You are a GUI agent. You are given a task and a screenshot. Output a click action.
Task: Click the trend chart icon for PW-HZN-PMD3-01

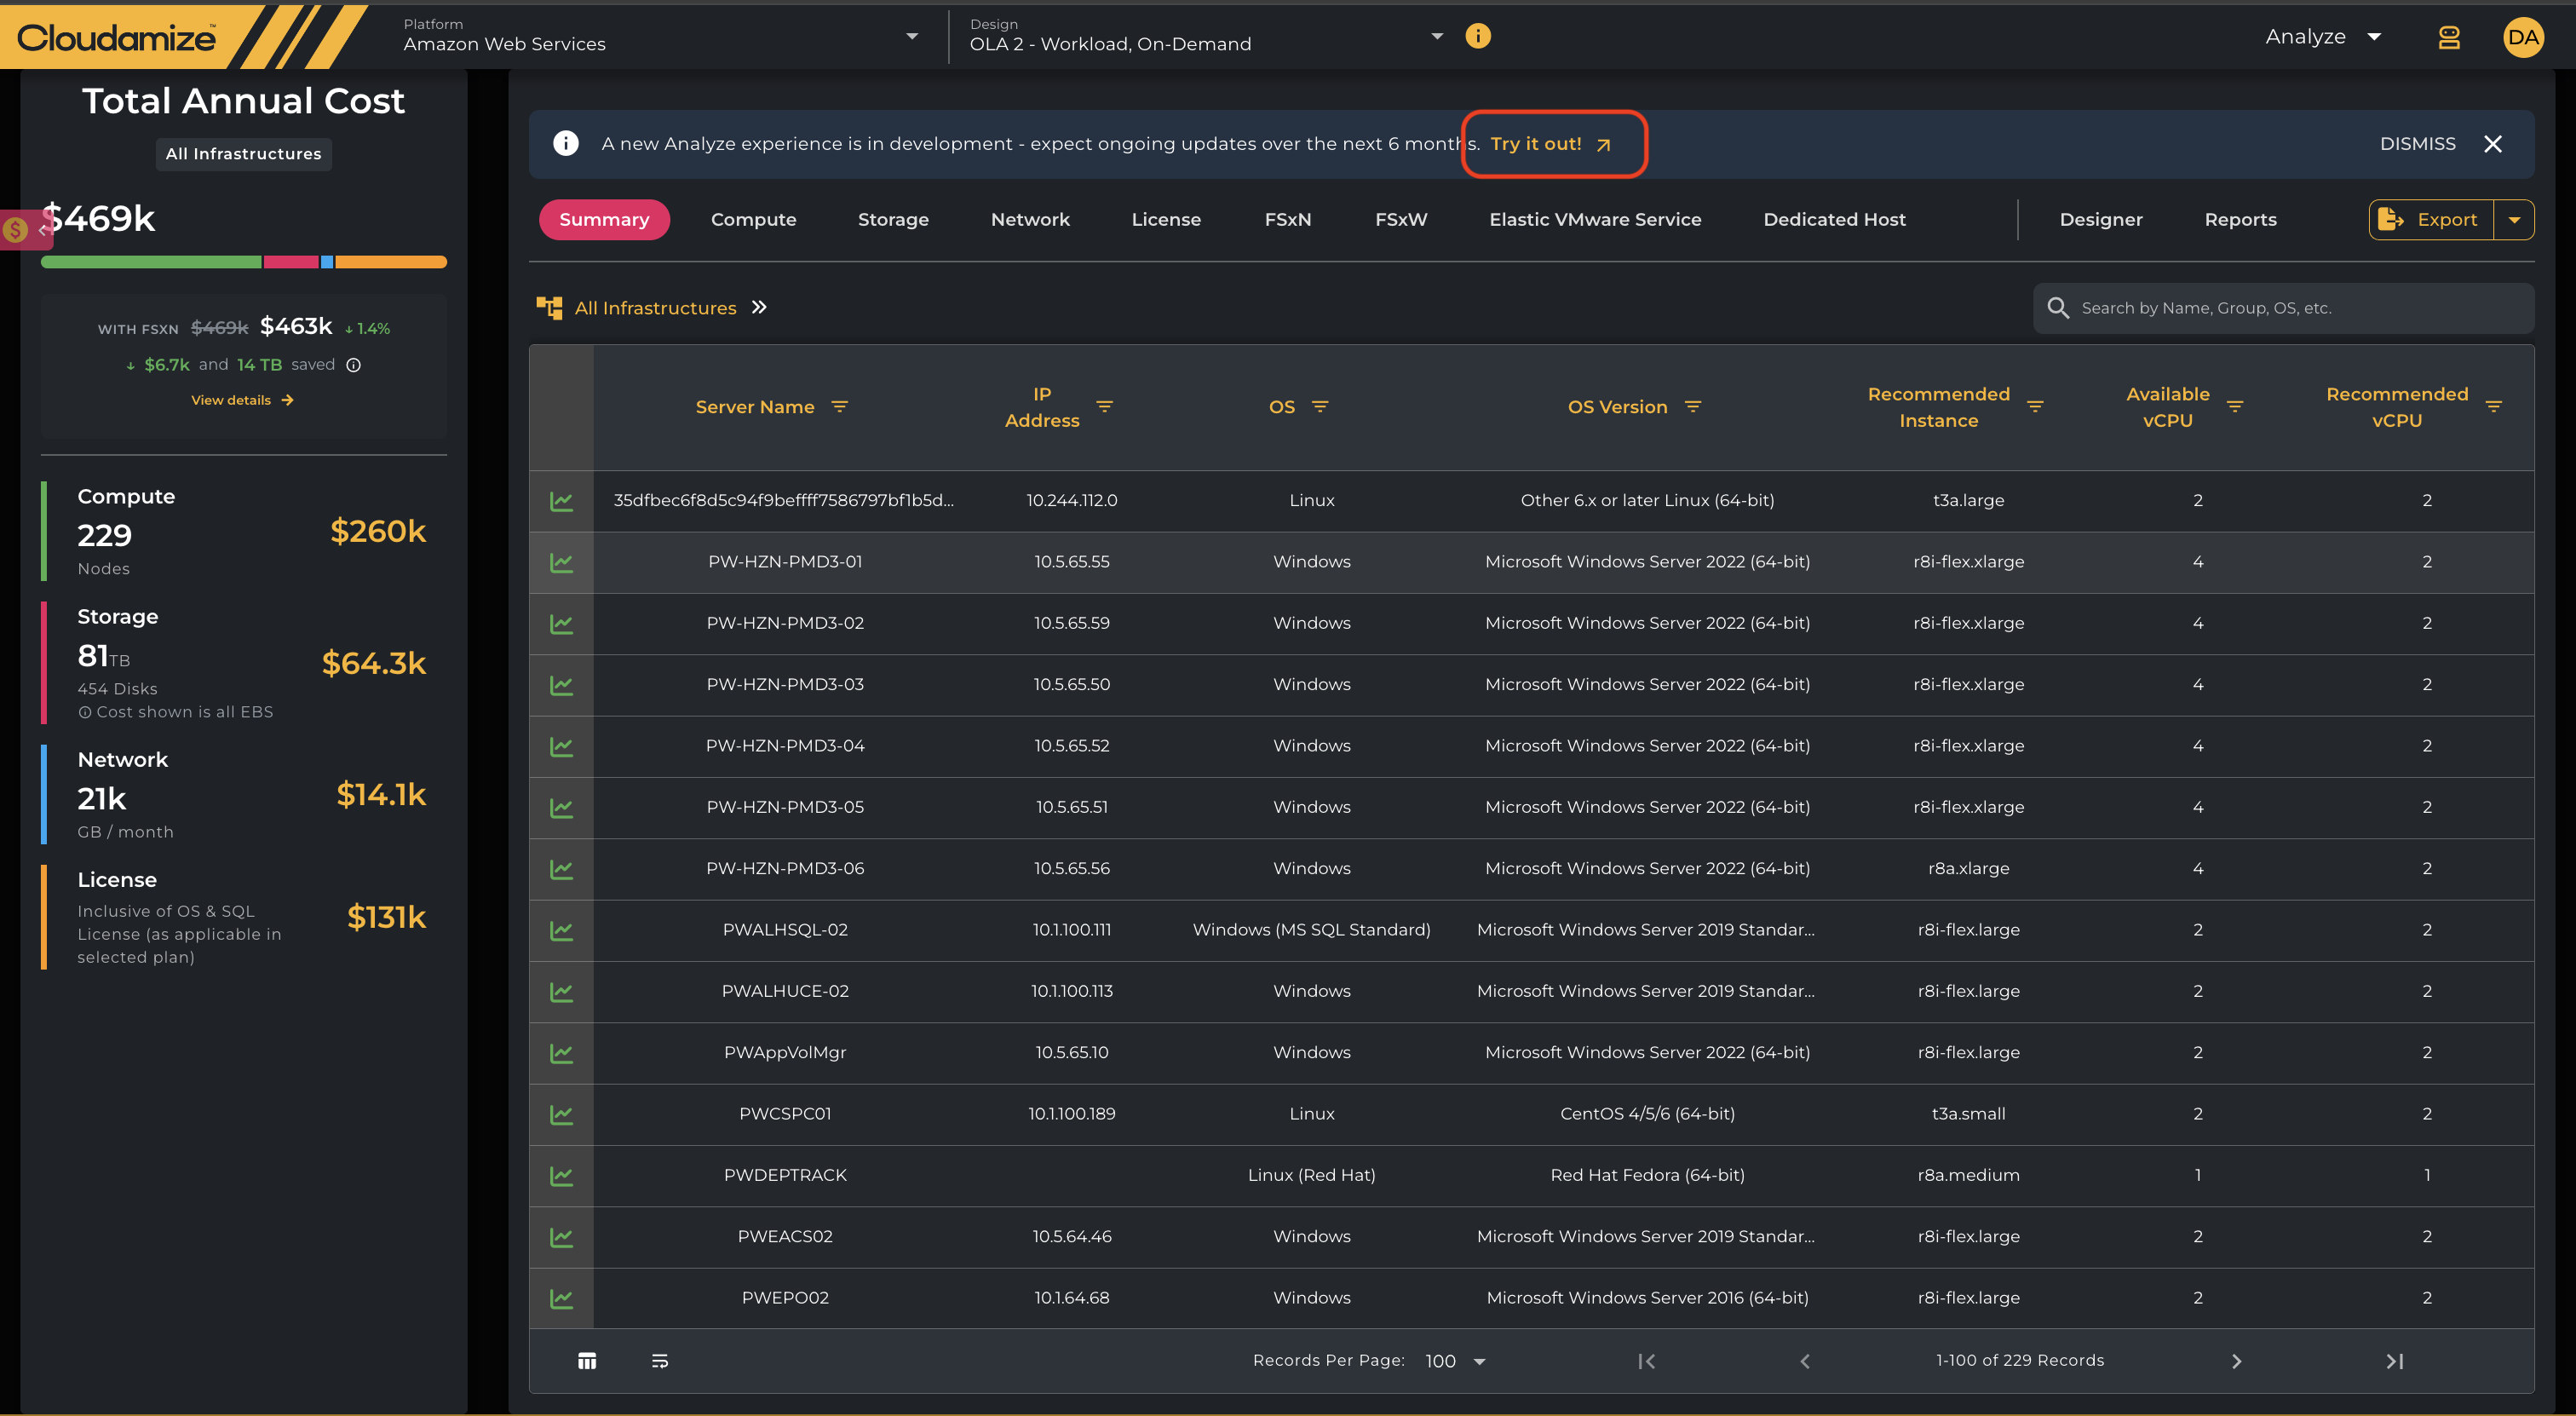tap(561, 562)
